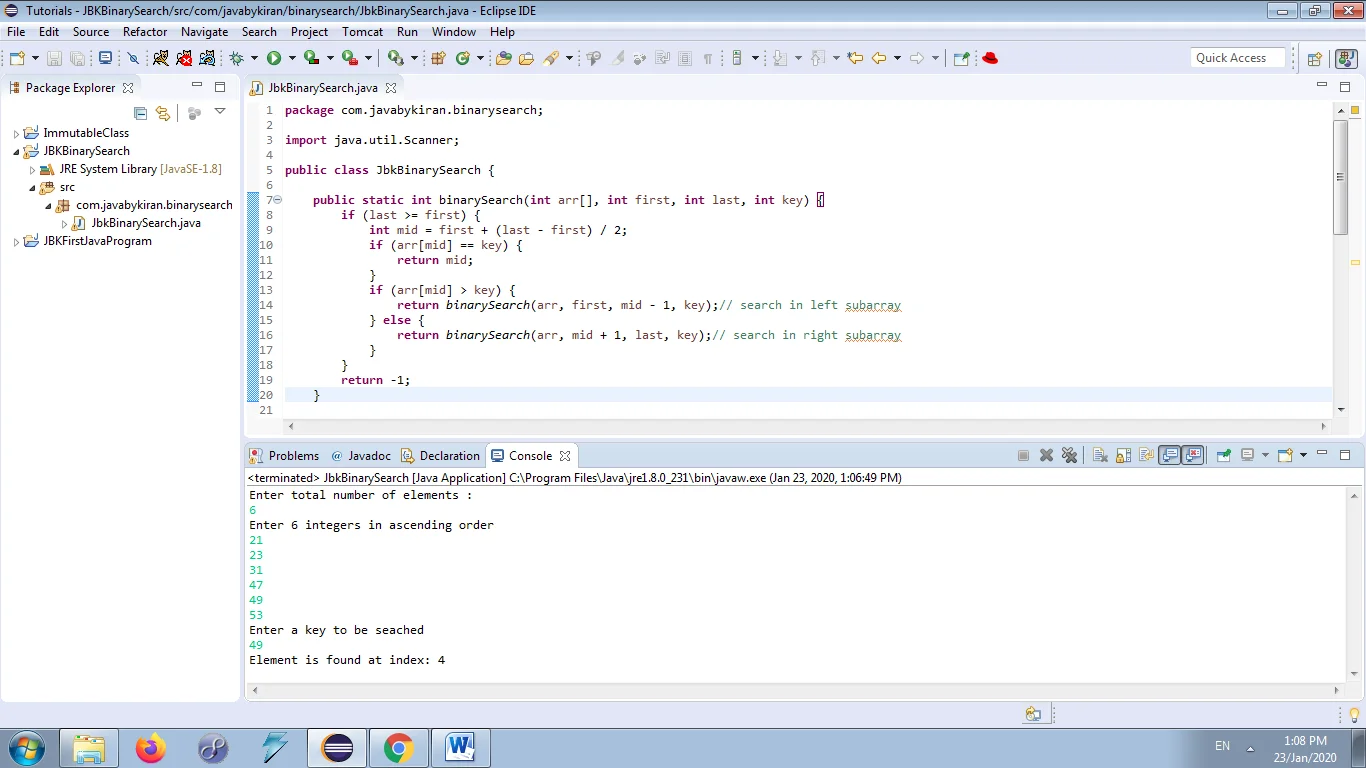This screenshot has height=768, width=1366.
Task: Click the Quick Access search field
Action: [1237, 57]
